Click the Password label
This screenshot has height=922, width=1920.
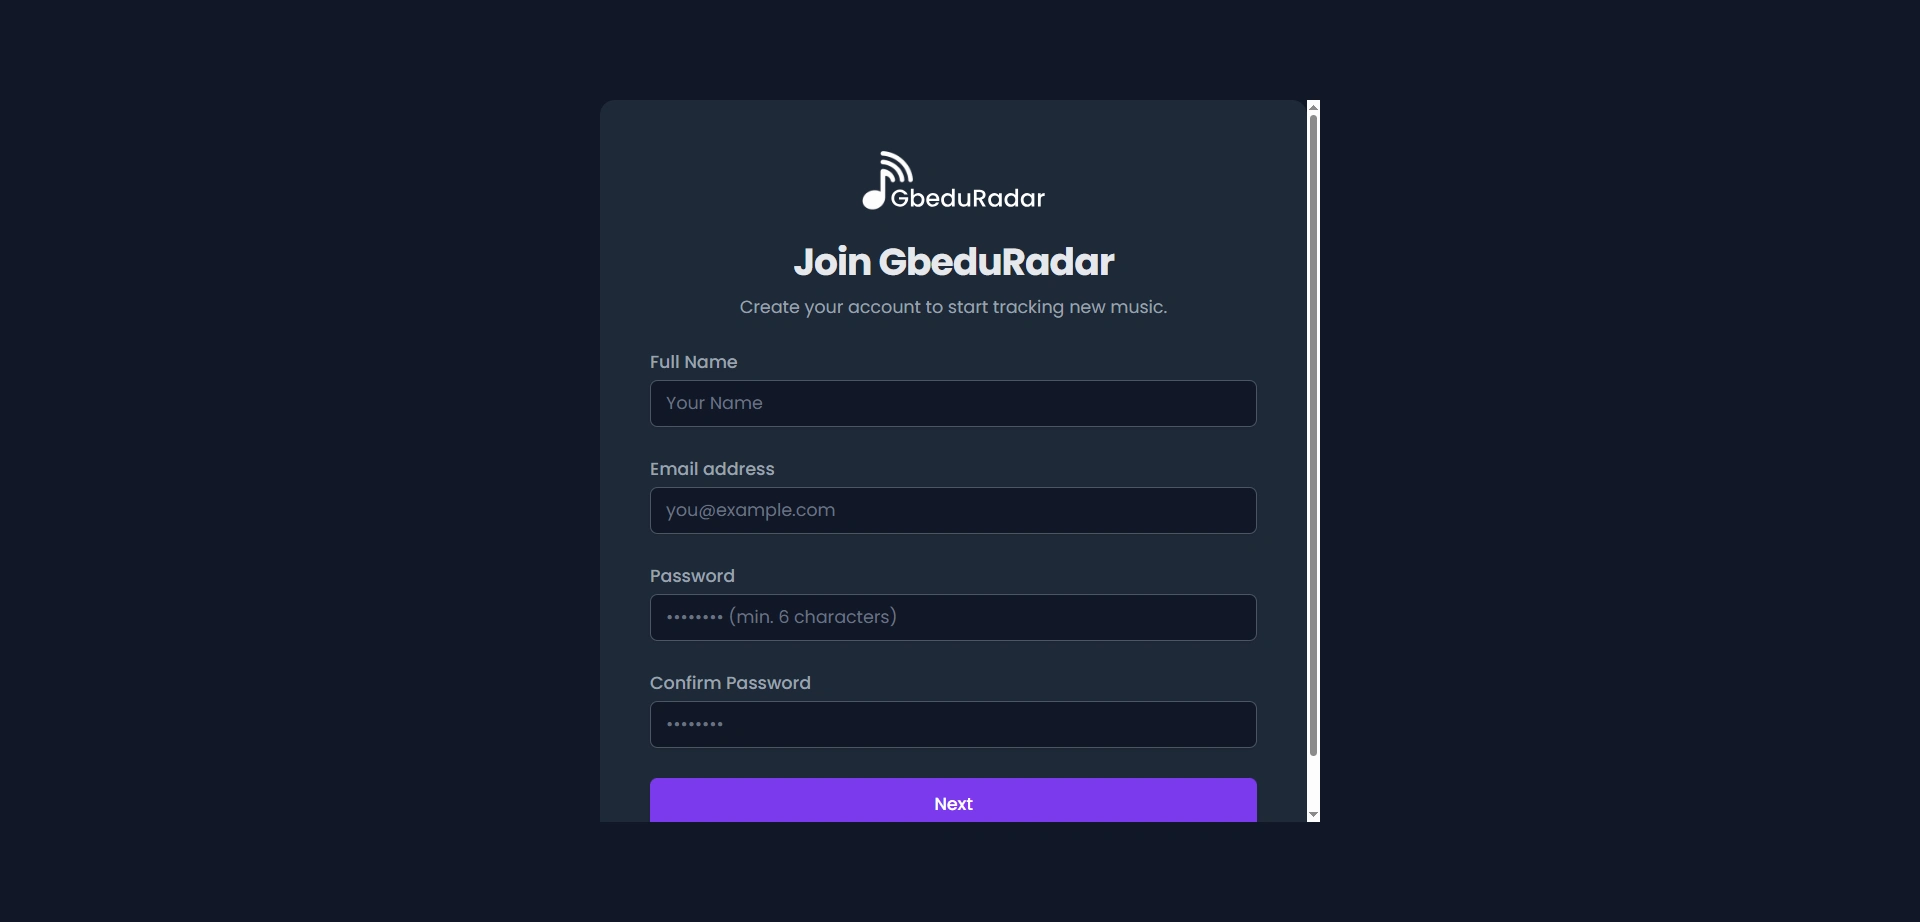[692, 576]
